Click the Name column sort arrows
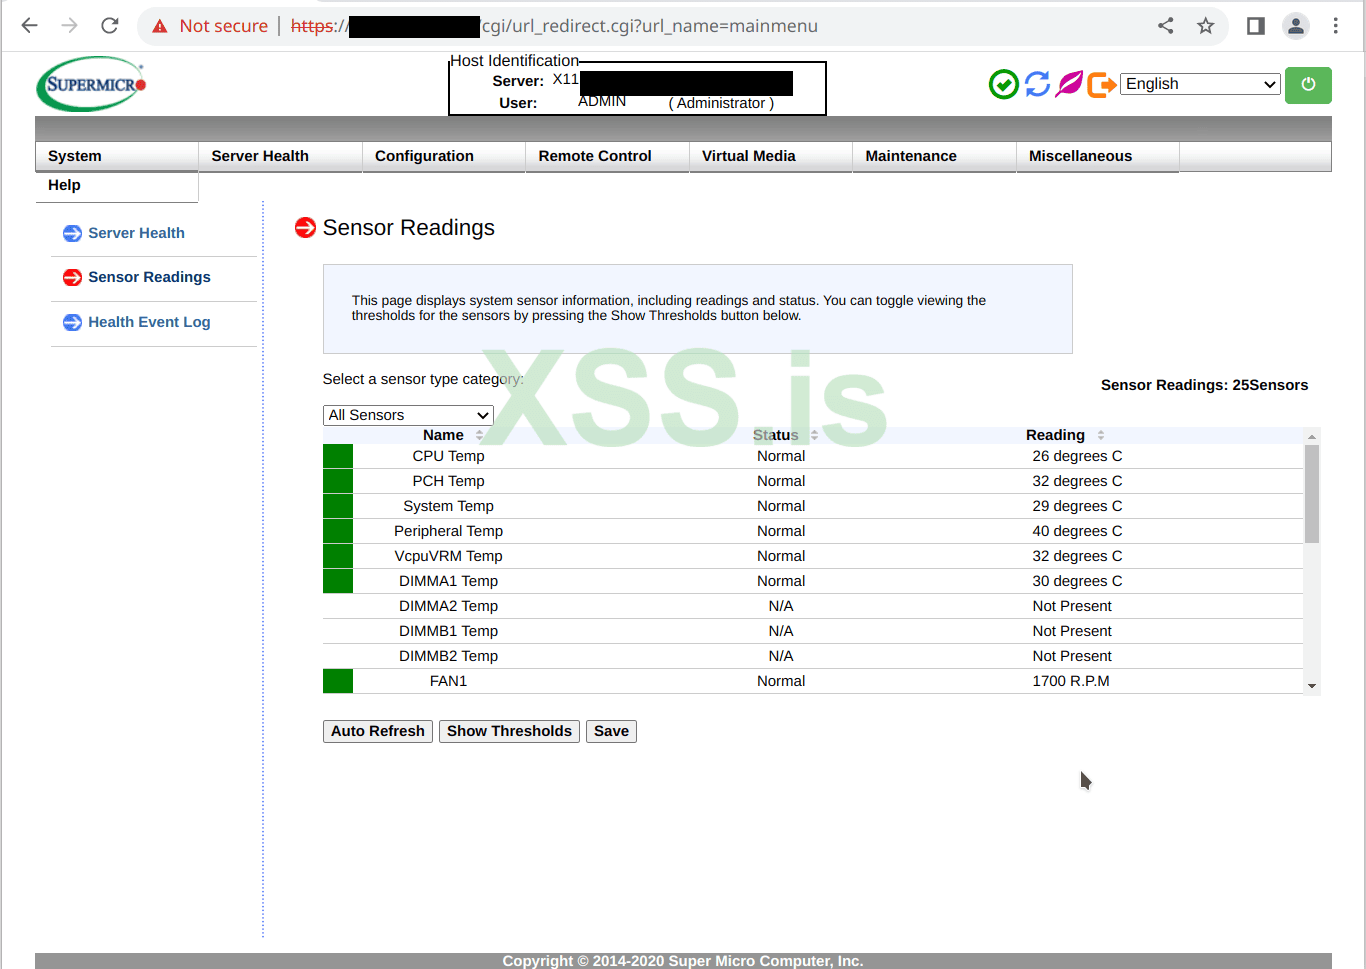This screenshot has height=969, width=1366. coord(479,435)
